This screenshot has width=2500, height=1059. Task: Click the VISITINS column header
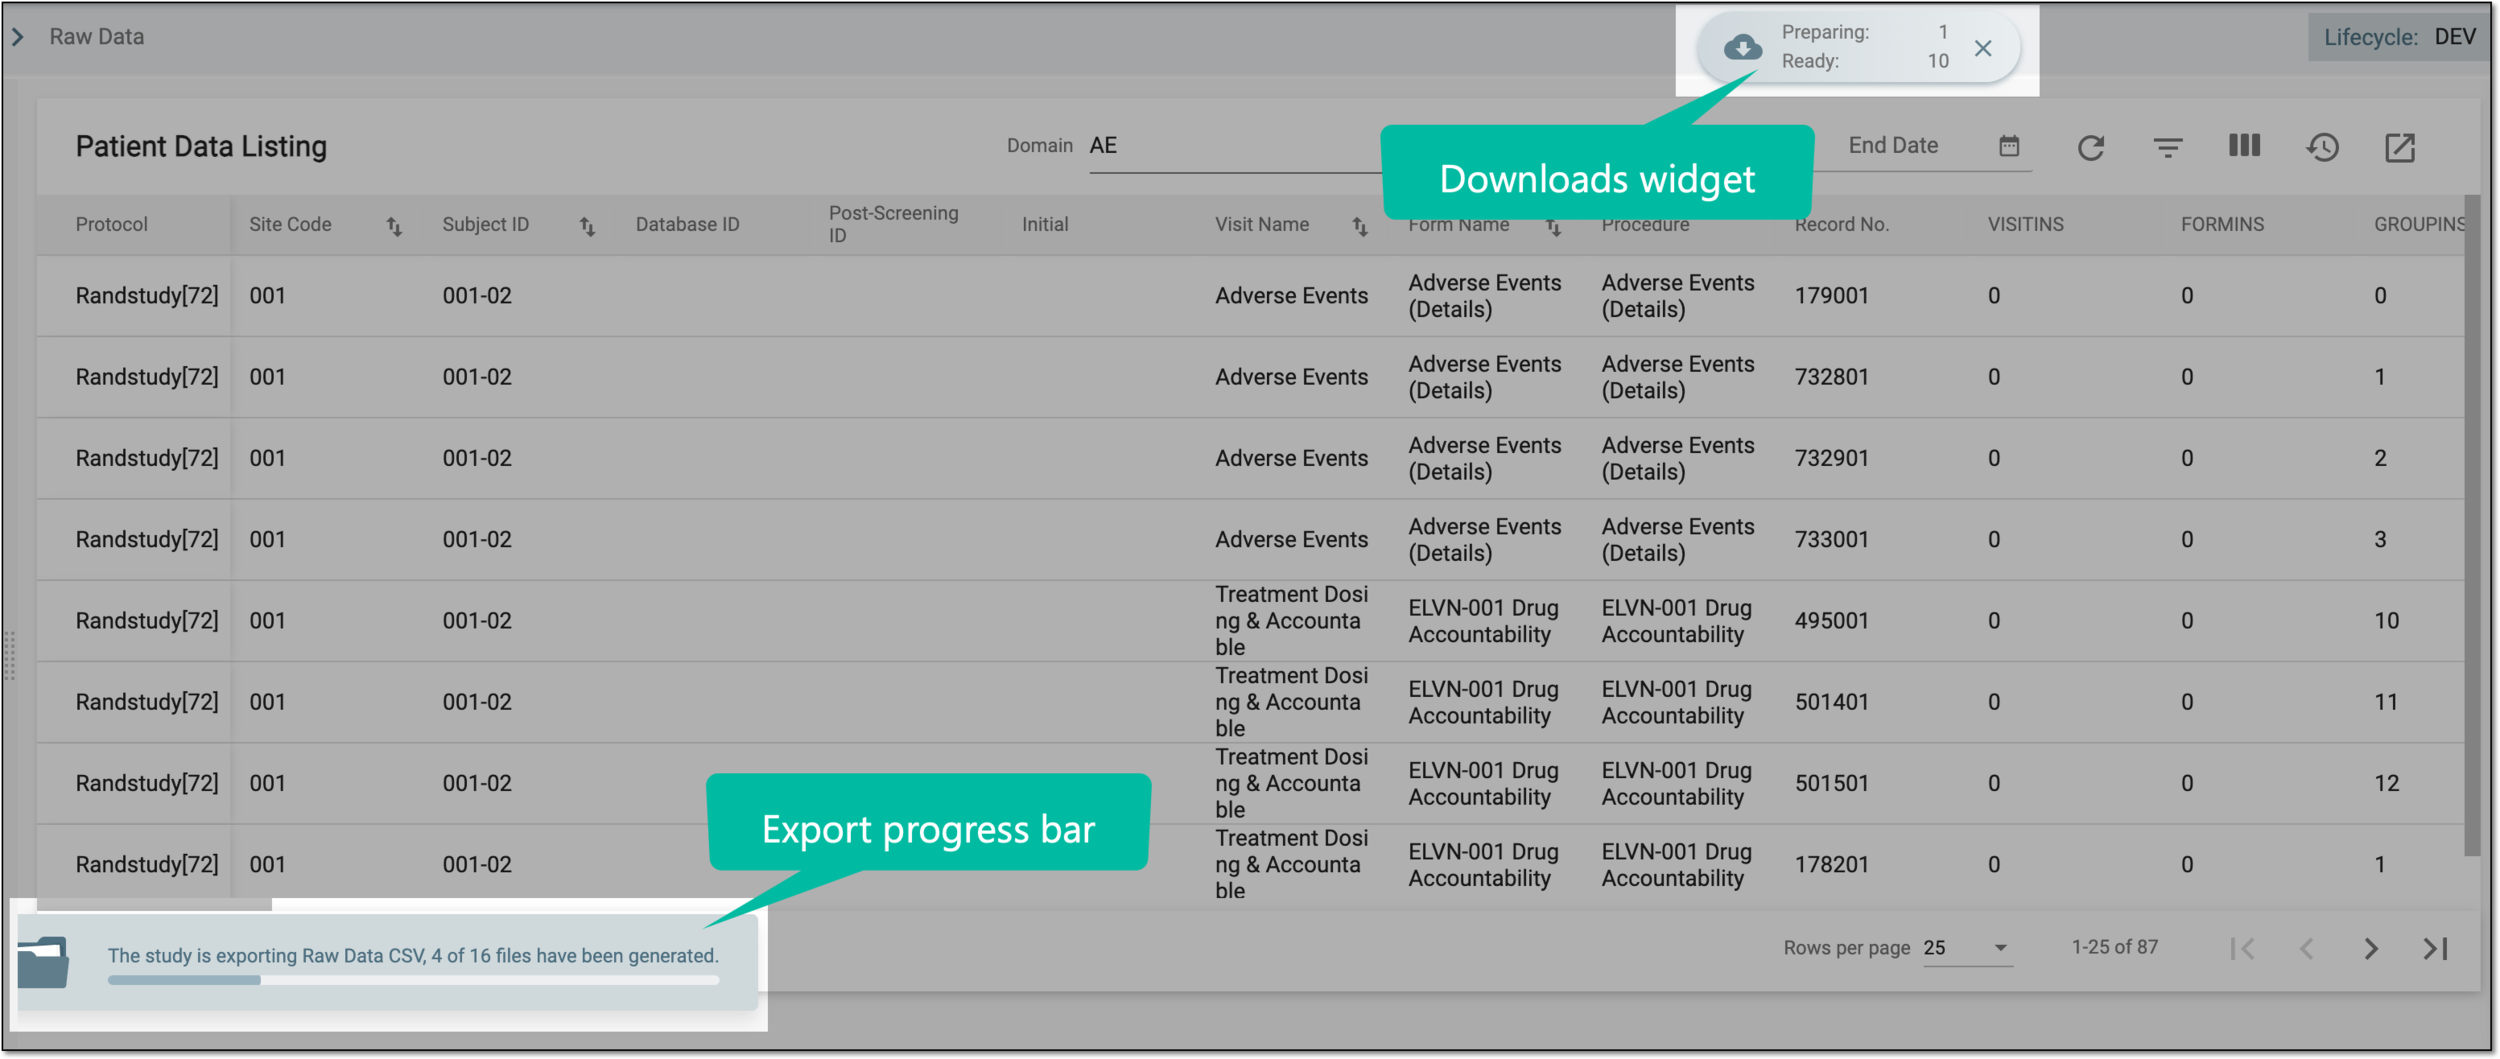2025,224
